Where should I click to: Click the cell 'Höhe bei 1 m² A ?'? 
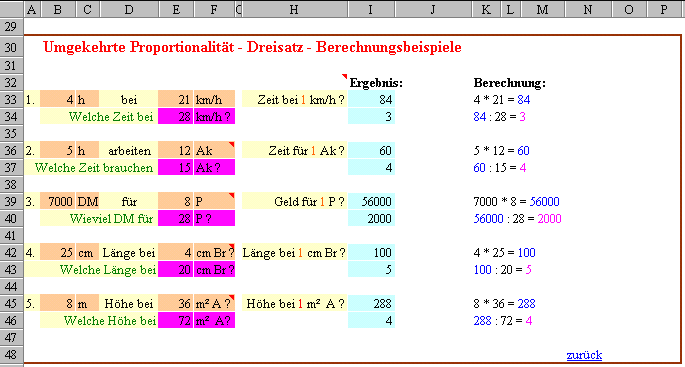point(294,304)
